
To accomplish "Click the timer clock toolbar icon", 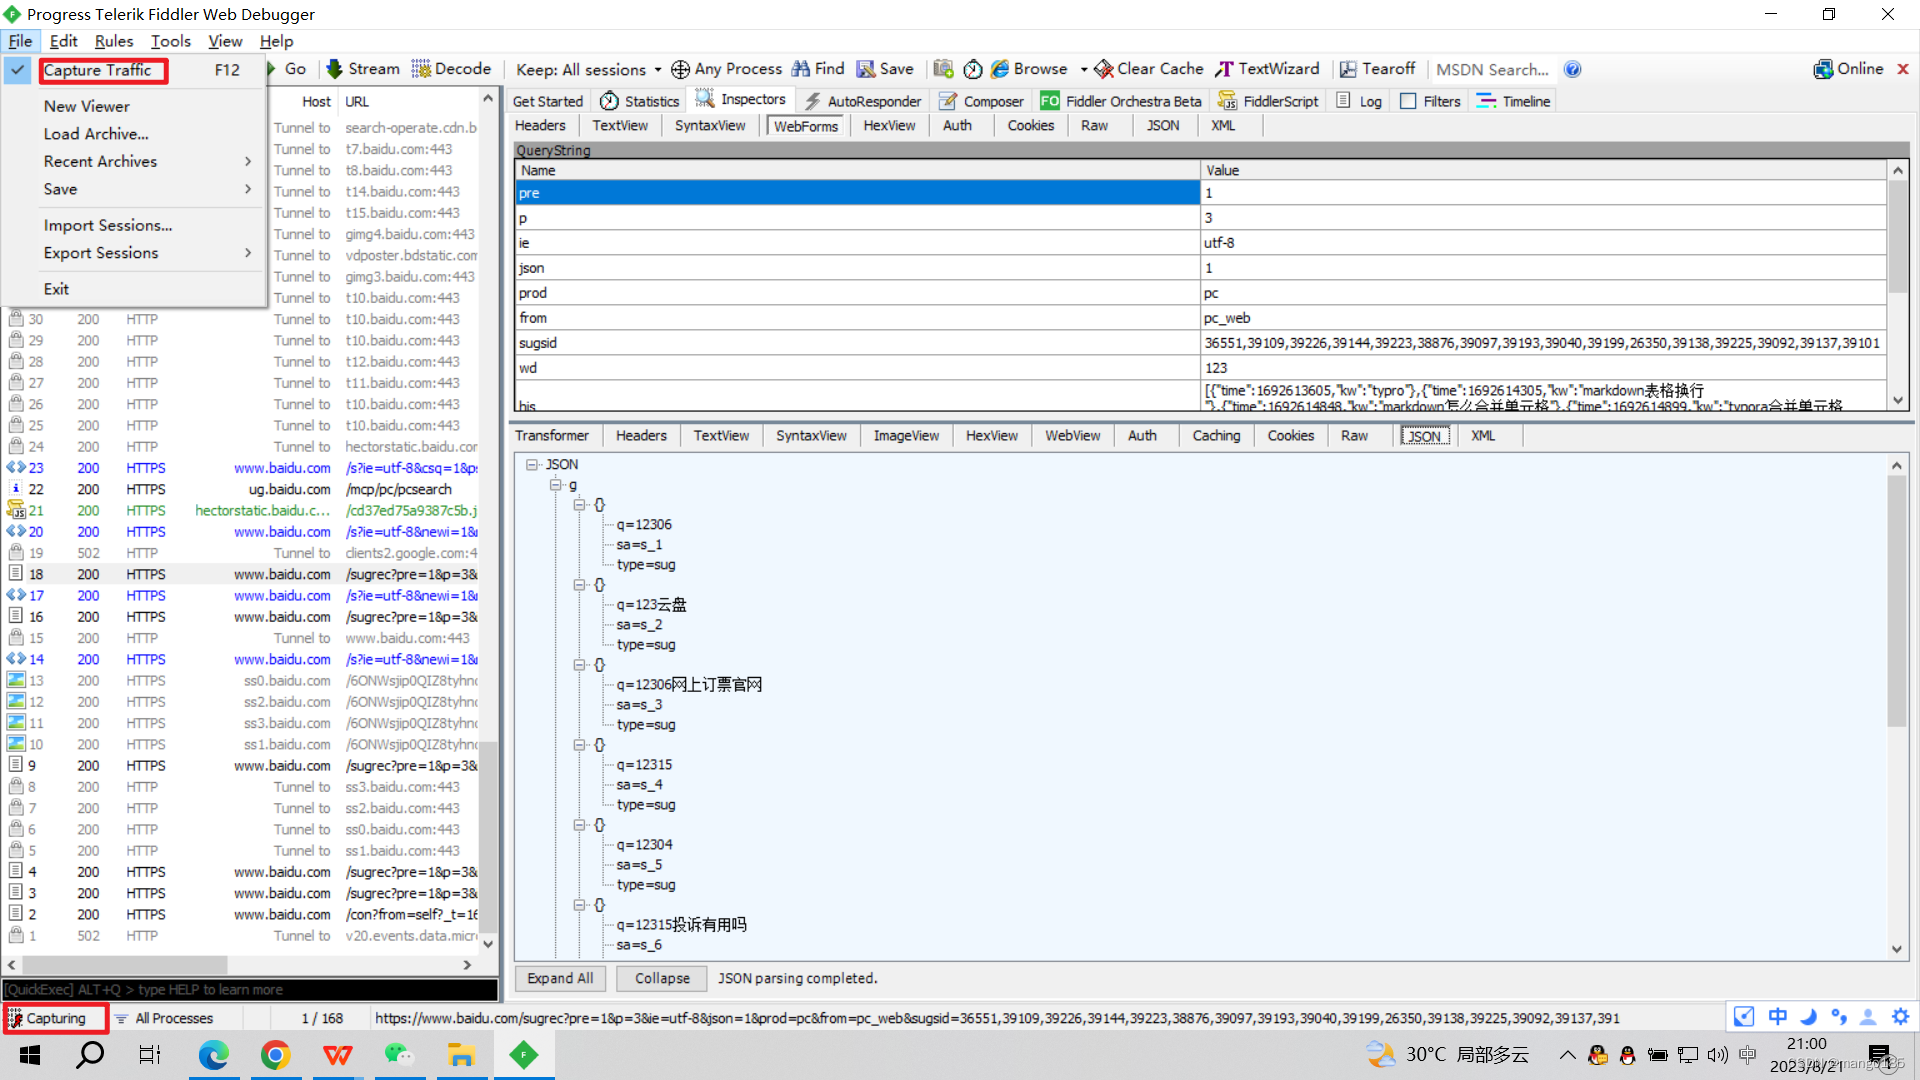I will [973, 69].
